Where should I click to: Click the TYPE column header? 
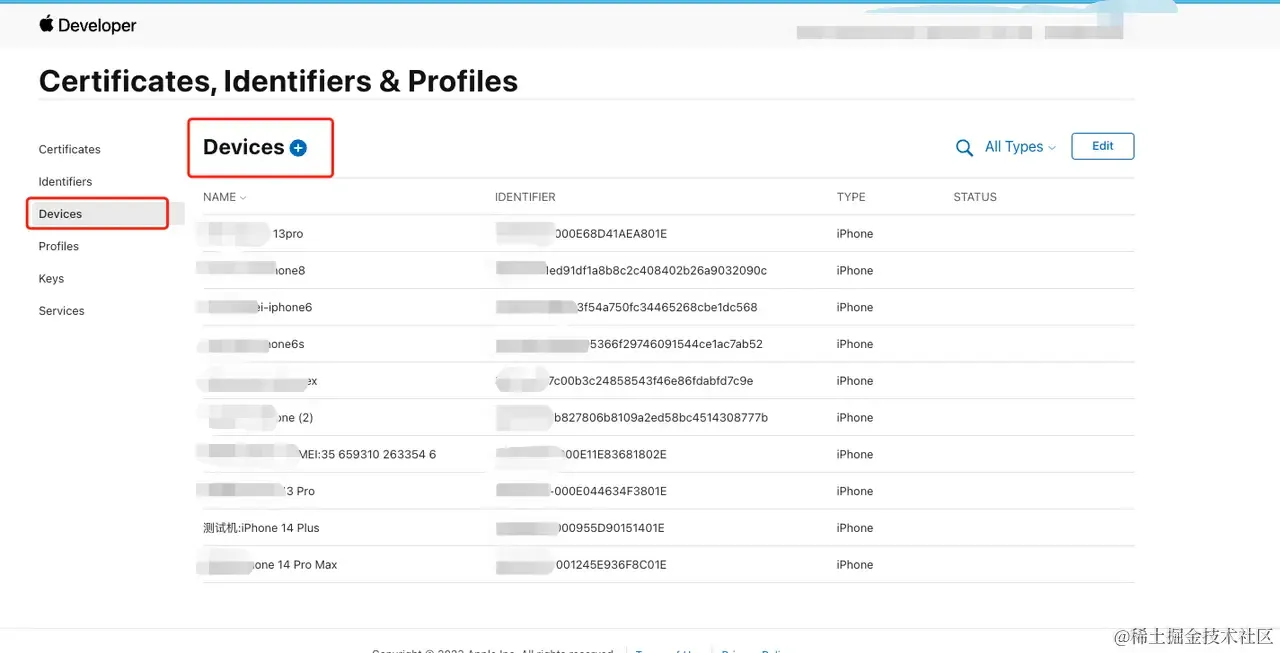pyautogui.click(x=851, y=197)
